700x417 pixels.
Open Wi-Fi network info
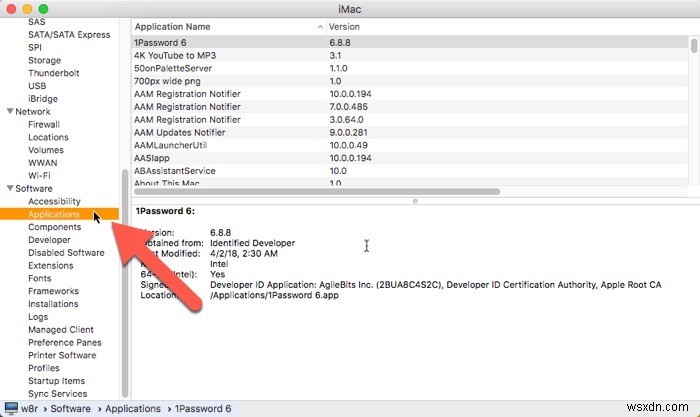pos(39,175)
